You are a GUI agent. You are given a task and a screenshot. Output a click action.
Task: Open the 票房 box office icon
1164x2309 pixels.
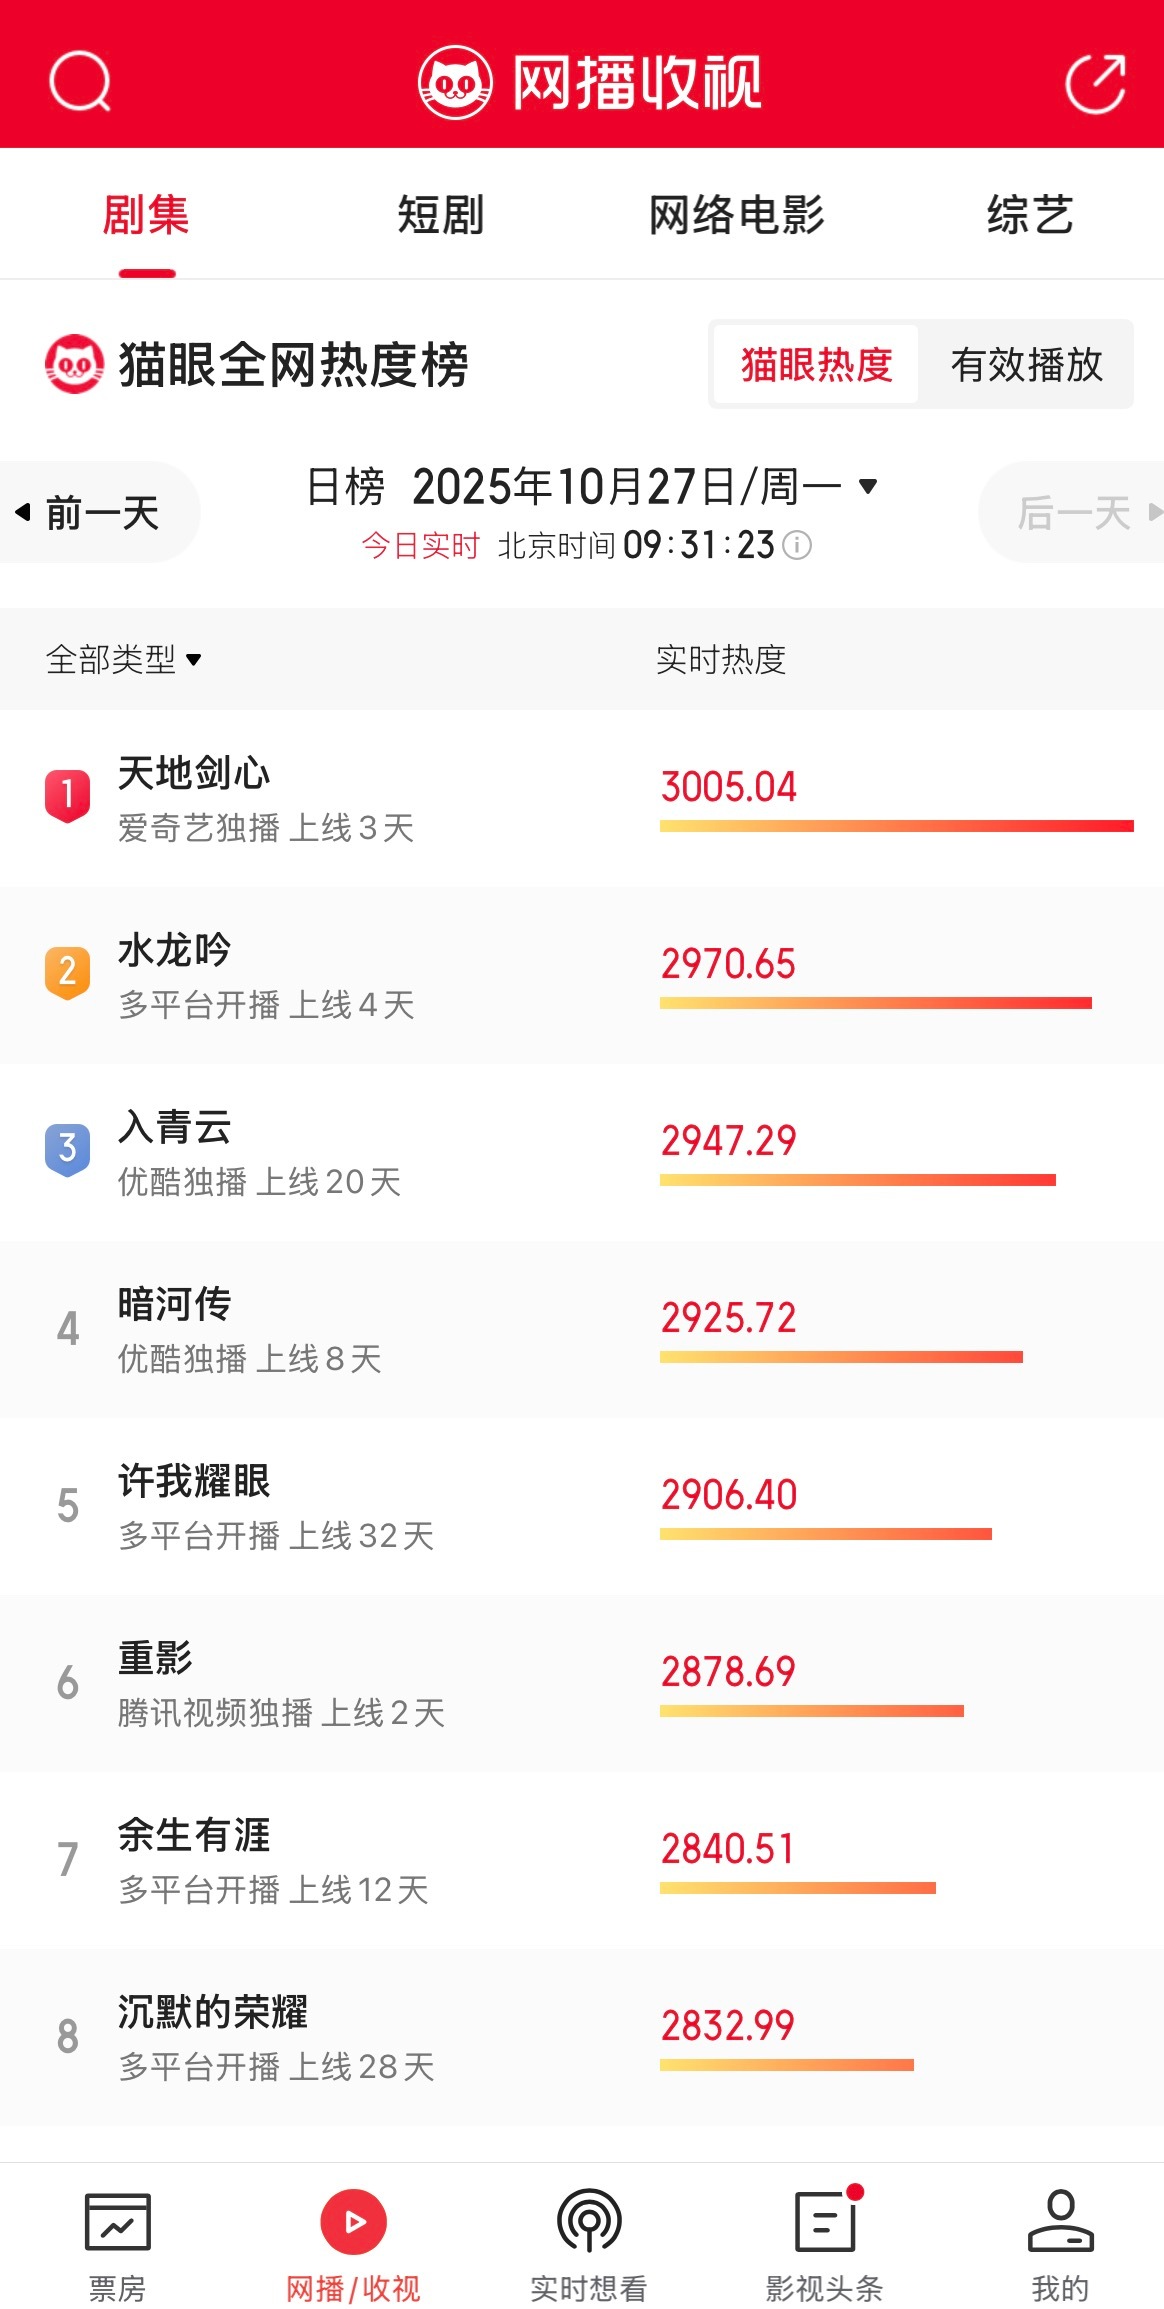[x=117, y=2222]
